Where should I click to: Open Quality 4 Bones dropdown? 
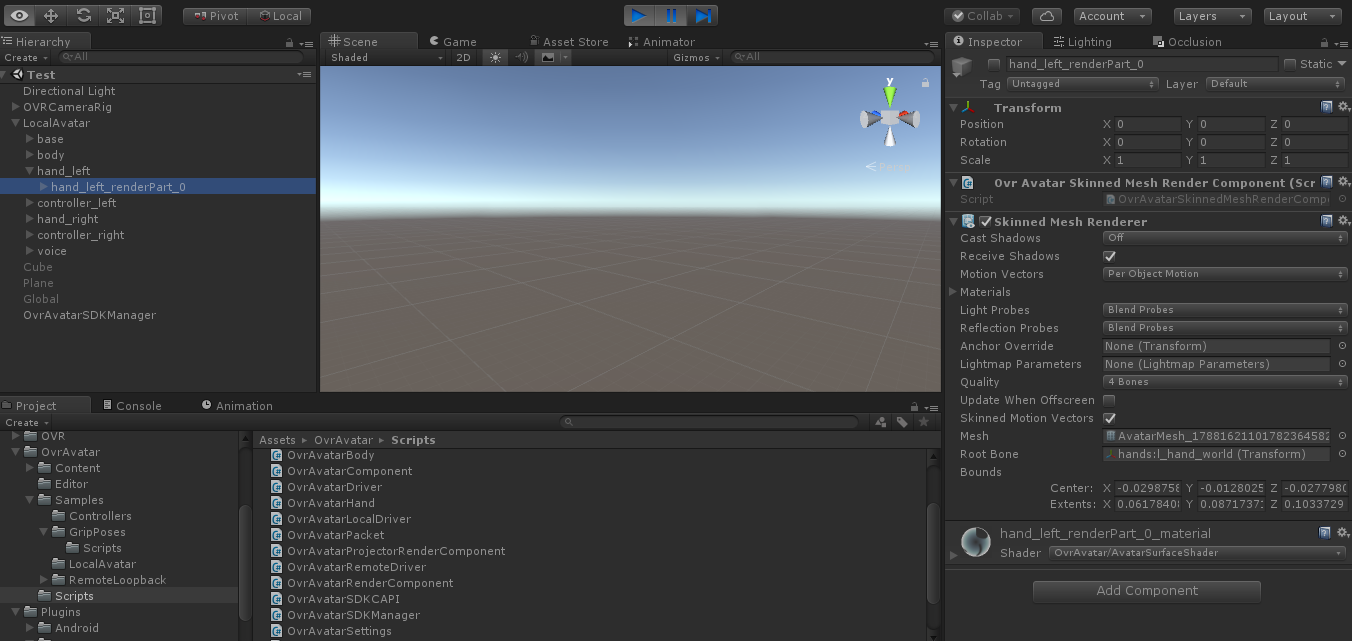click(x=1225, y=382)
